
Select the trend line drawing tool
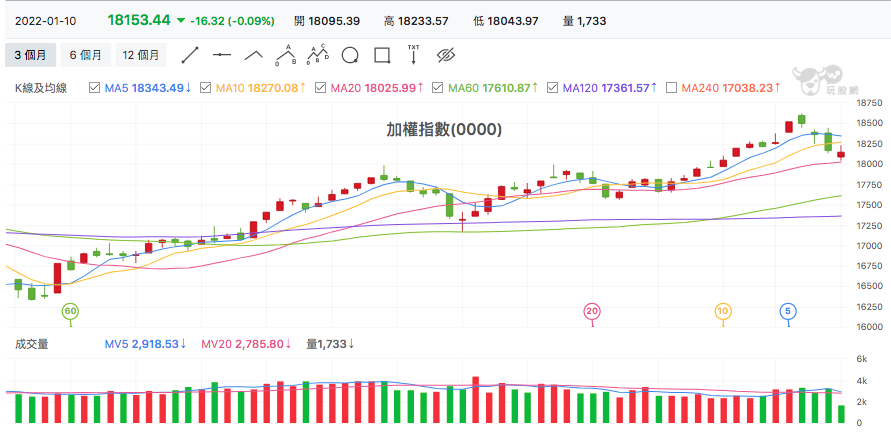click(190, 55)
